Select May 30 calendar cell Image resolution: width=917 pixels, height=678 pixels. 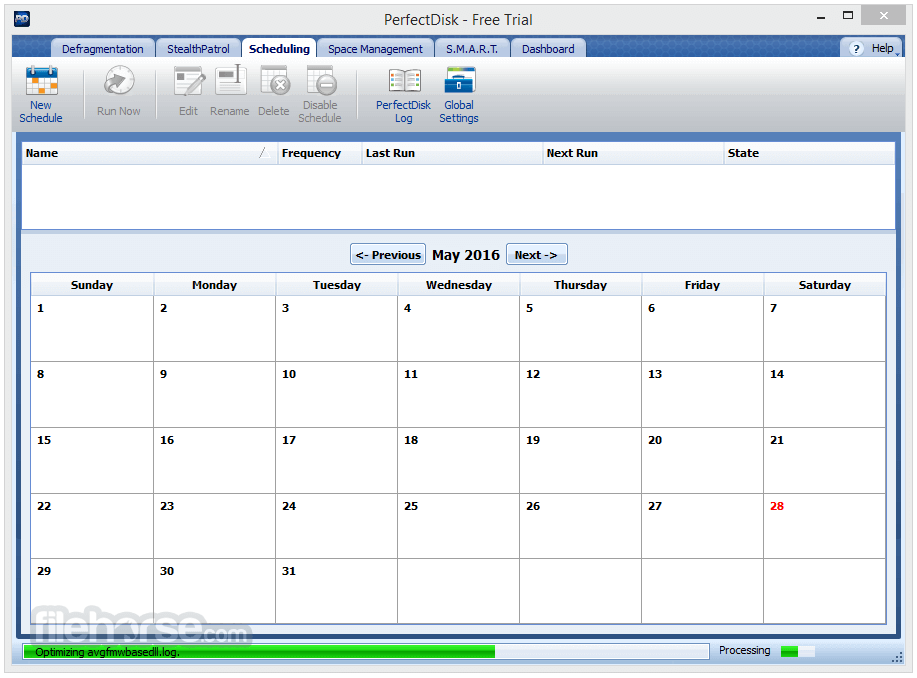pos(215,591)
